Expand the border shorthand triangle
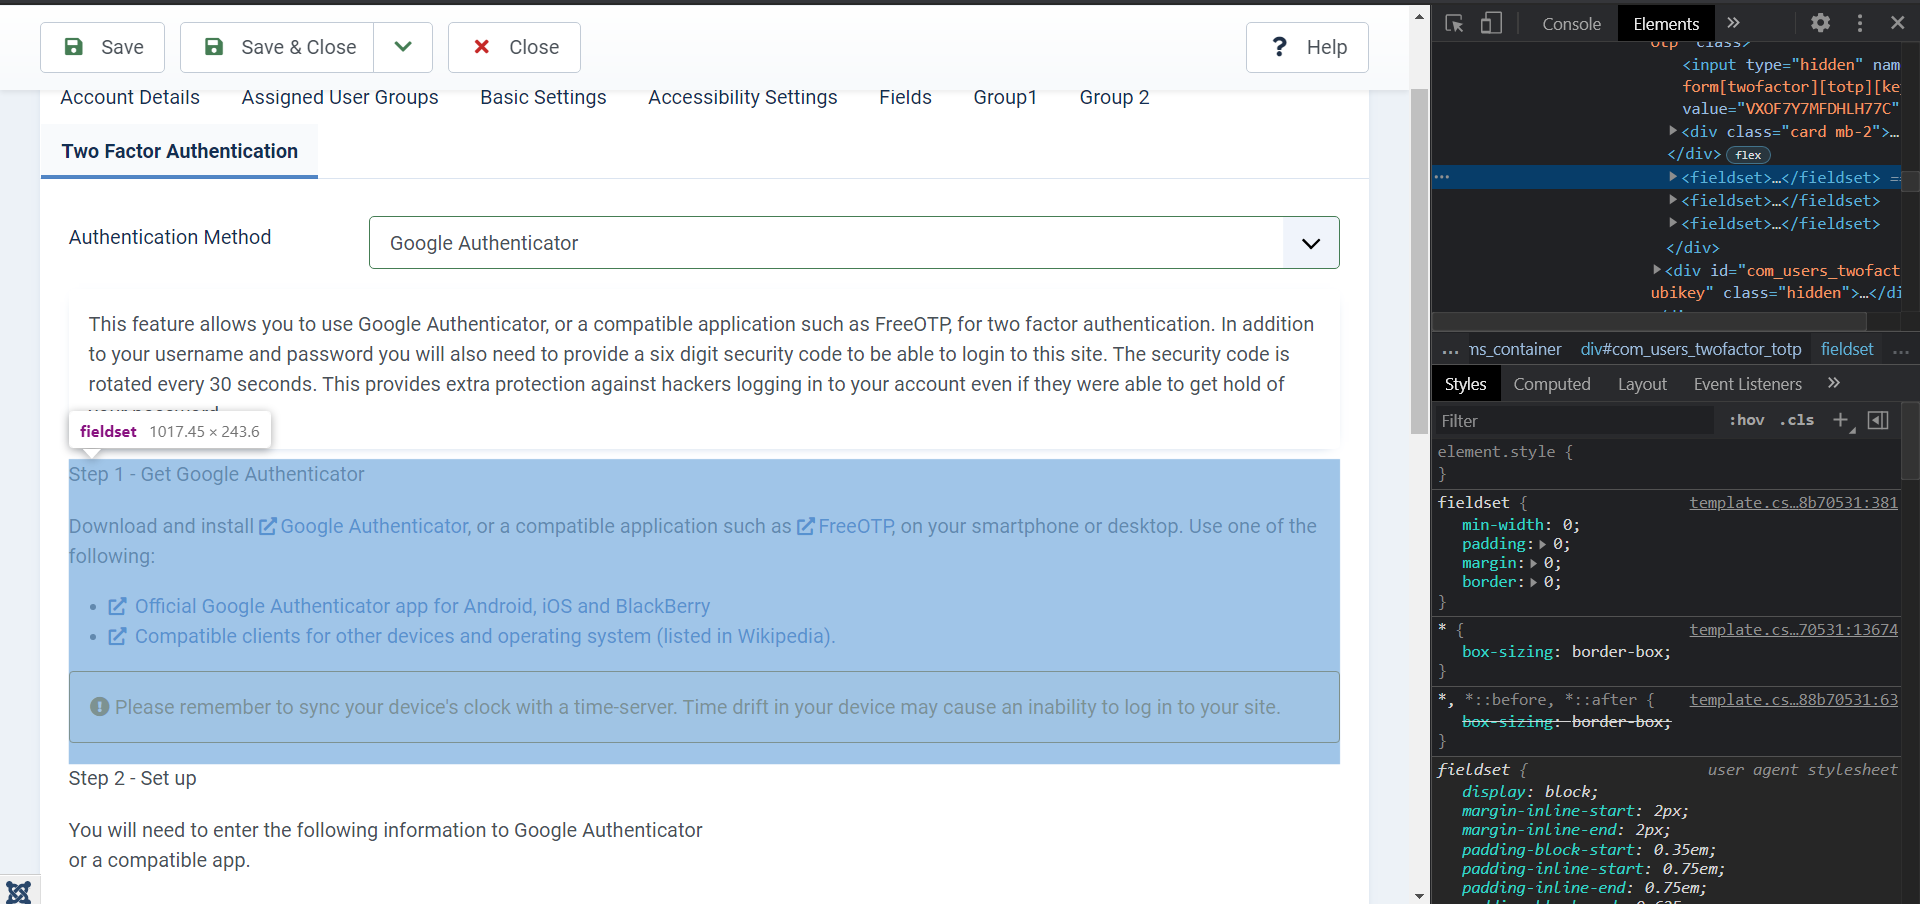Screen dimensions: 1920x904 pyautogui.click(x=1534, y=582)
